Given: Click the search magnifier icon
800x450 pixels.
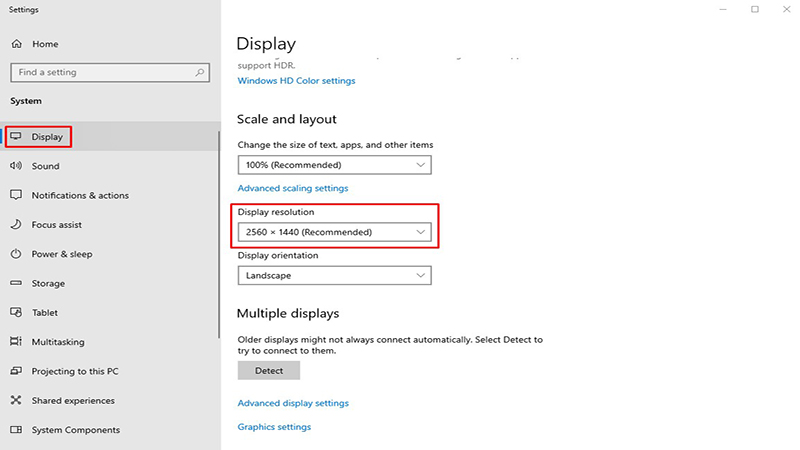Looking at the screenshot, I should 199,72.
